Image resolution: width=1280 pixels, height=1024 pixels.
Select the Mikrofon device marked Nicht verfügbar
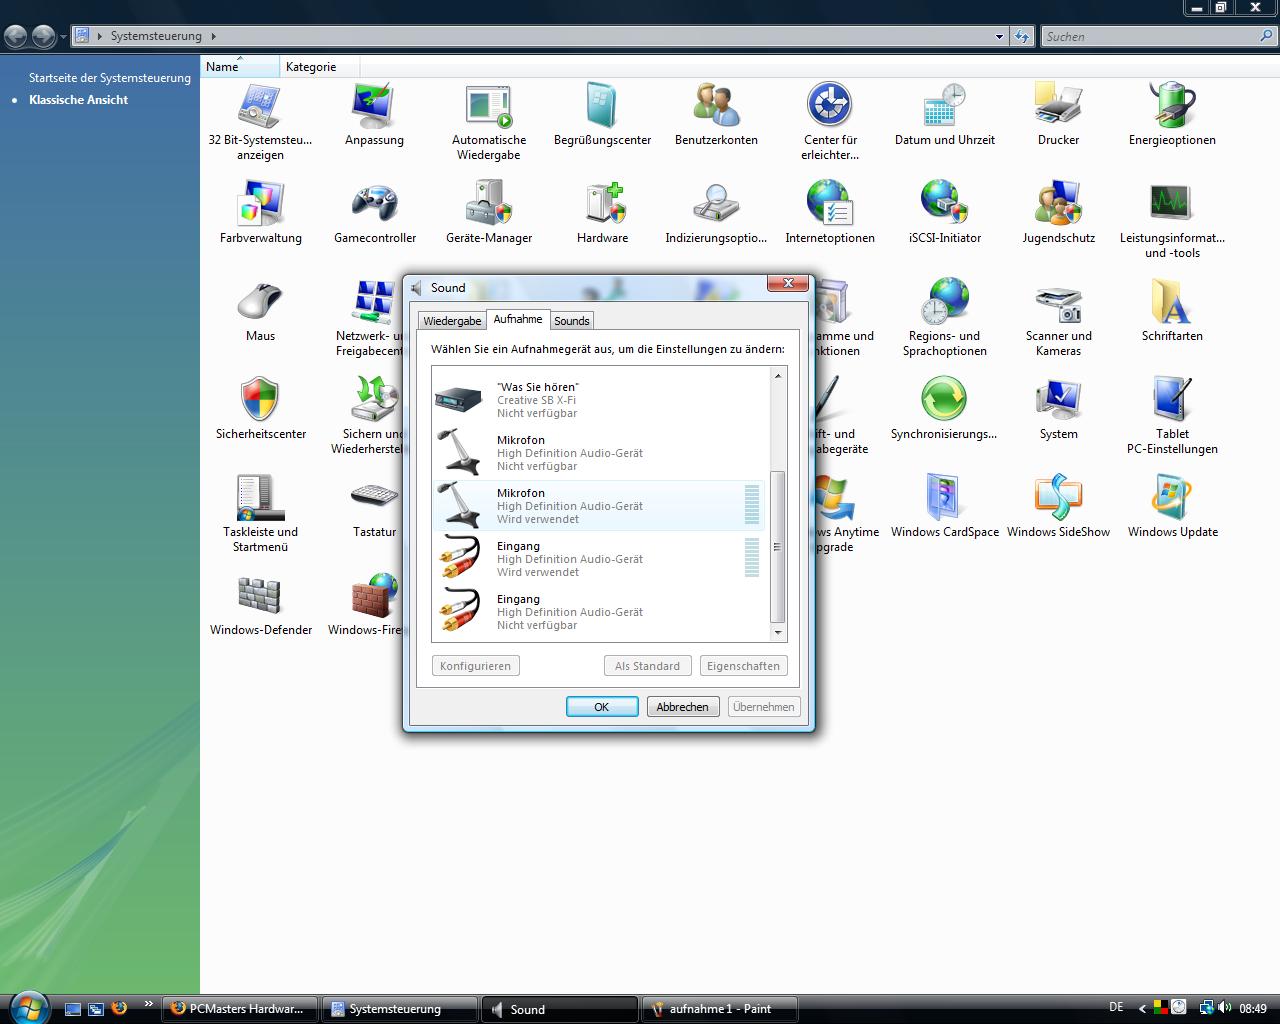600,453
